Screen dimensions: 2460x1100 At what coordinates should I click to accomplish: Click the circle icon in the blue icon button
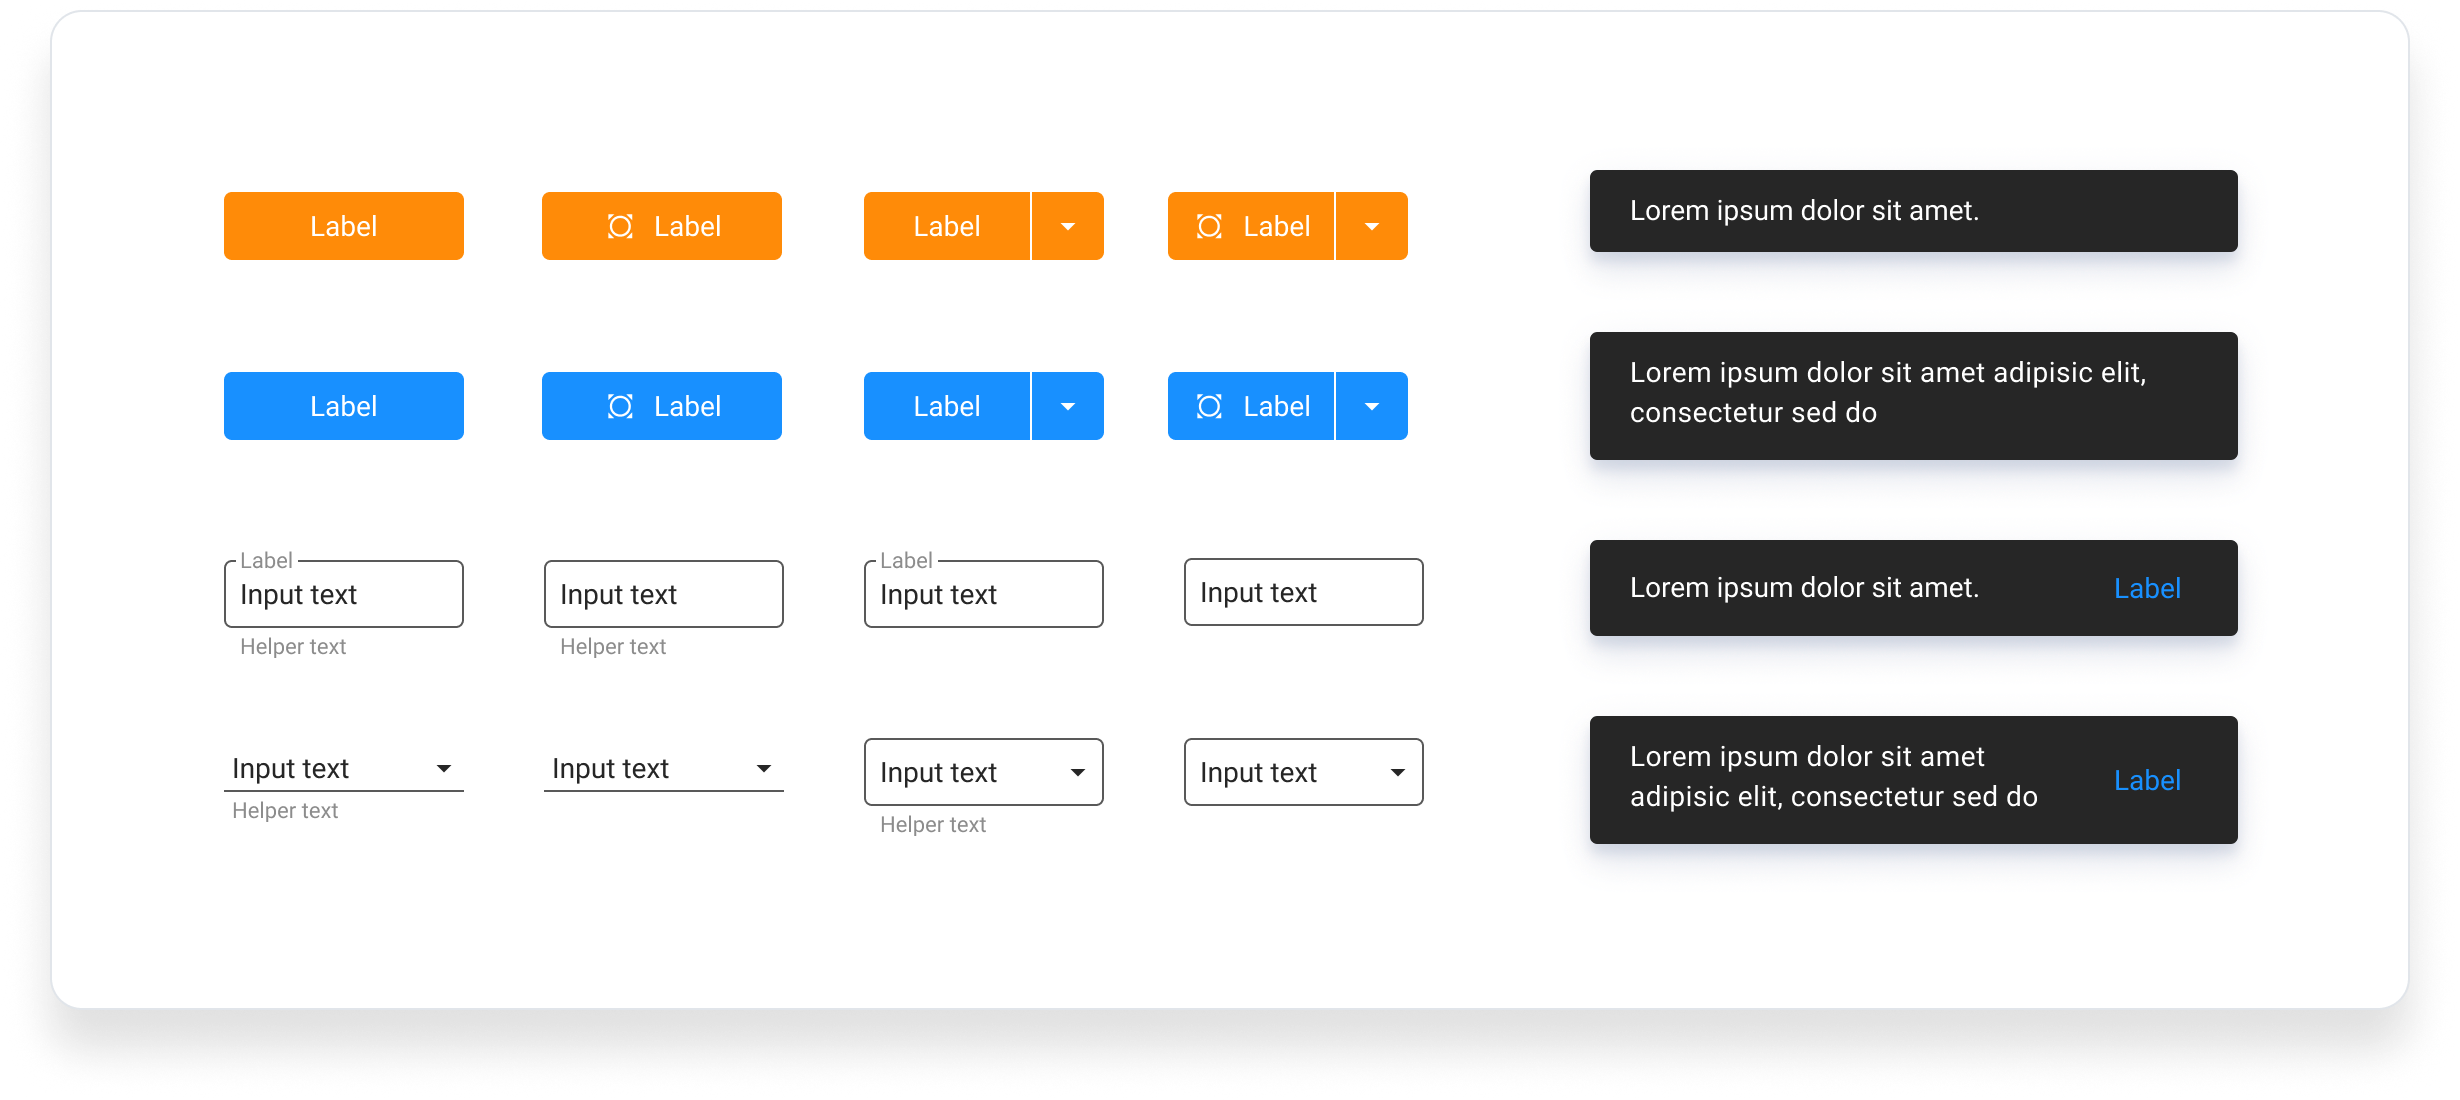(620, 407)
